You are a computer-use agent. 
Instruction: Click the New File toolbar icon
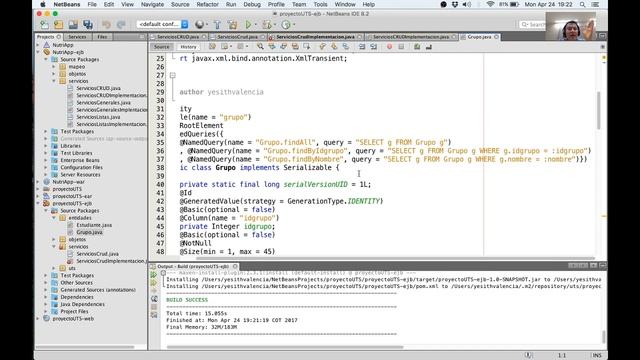click(44, 25)
